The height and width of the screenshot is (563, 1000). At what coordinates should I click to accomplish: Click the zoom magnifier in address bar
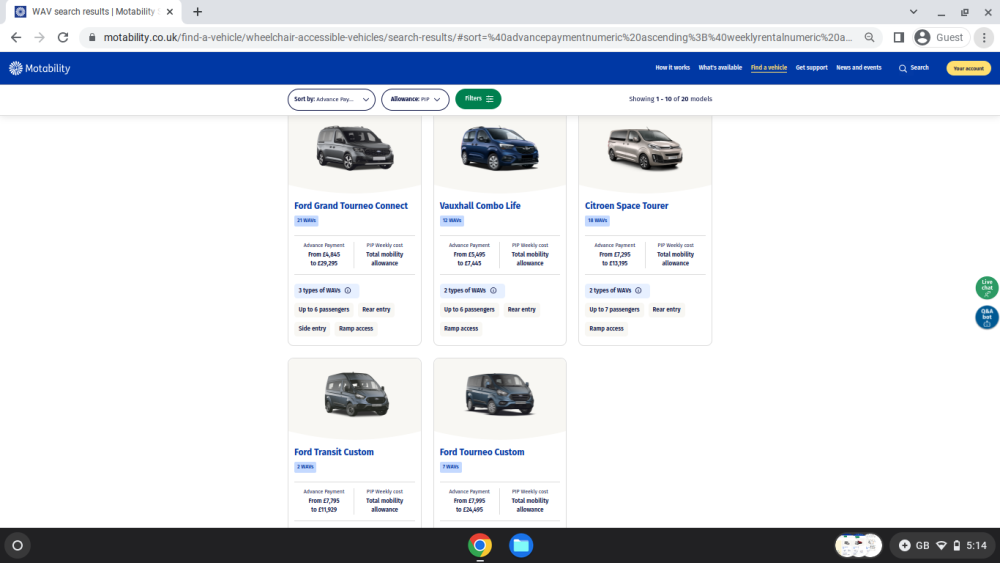[x=869, y=38]
